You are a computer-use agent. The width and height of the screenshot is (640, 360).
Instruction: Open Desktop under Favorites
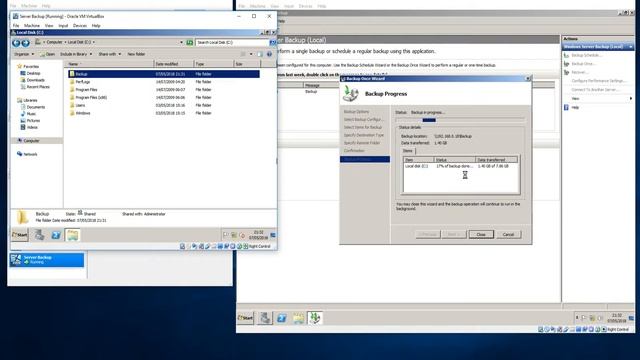pyautogui.click(x=33, y=73)
